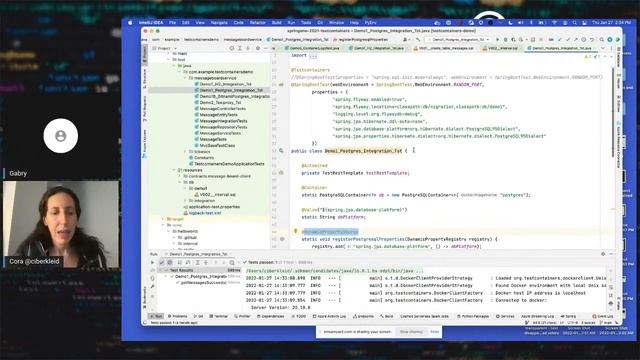Collapse the db folder node
Screen dimensions: 640x360
pos(180,182)
